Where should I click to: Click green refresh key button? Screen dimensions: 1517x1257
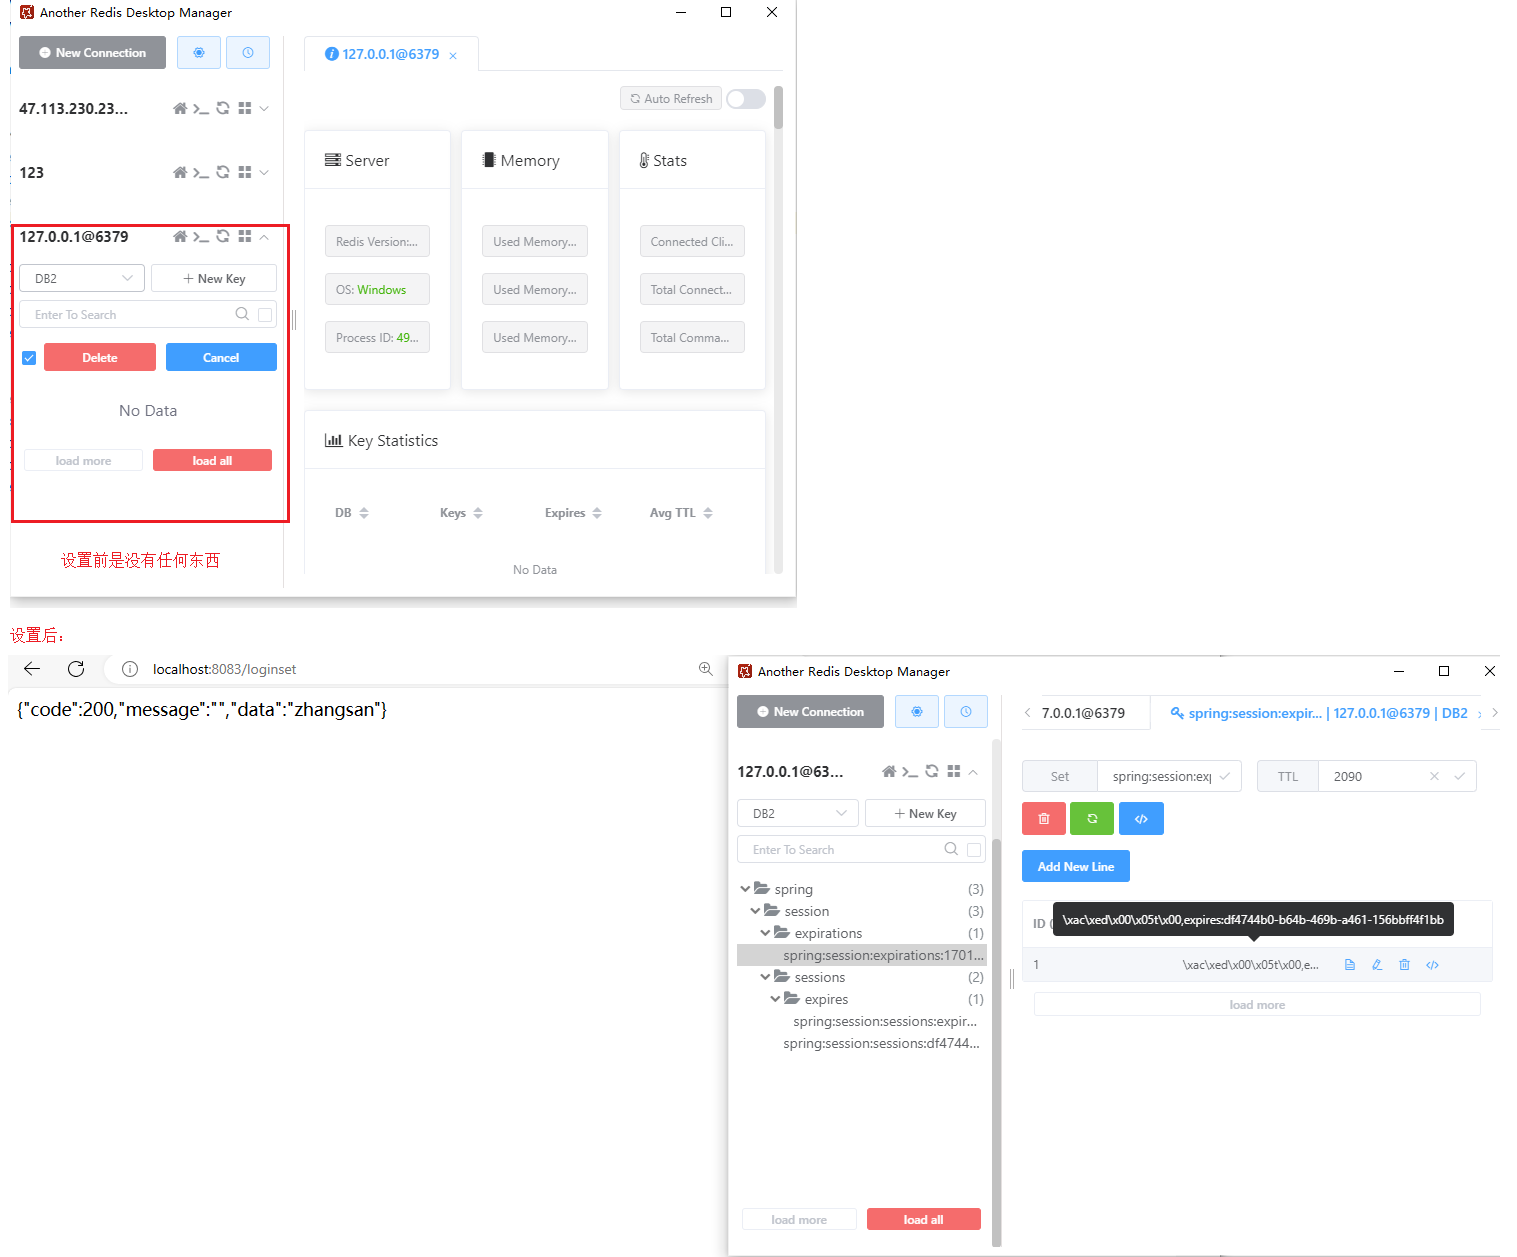1092,818
